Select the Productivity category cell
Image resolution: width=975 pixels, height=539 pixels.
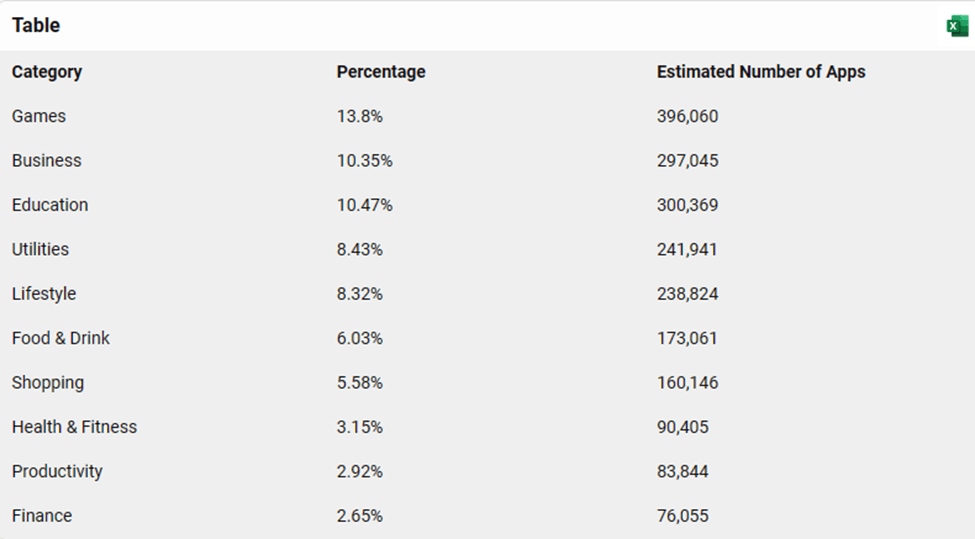click(57, 472)
